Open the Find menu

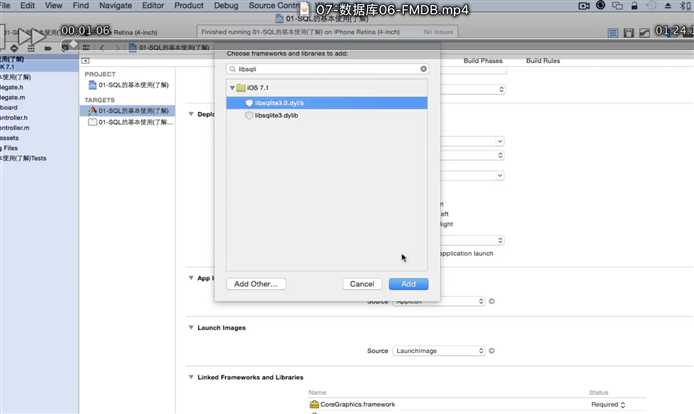(81, 5)
